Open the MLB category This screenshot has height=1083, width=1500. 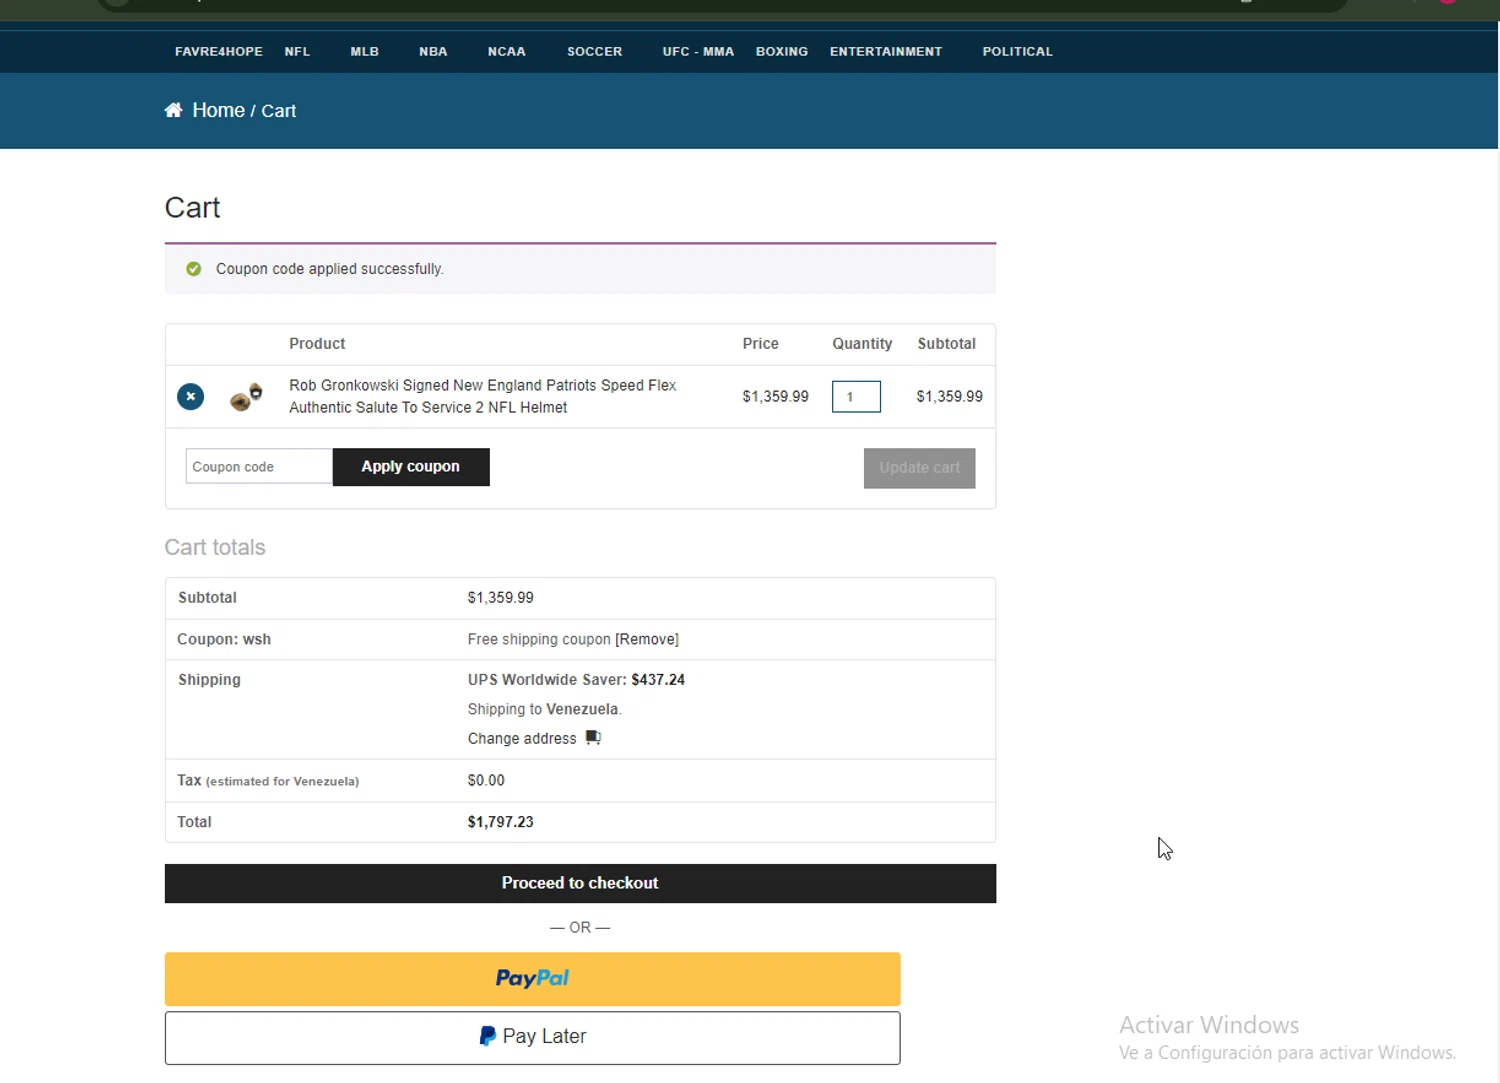pos(365,52)
